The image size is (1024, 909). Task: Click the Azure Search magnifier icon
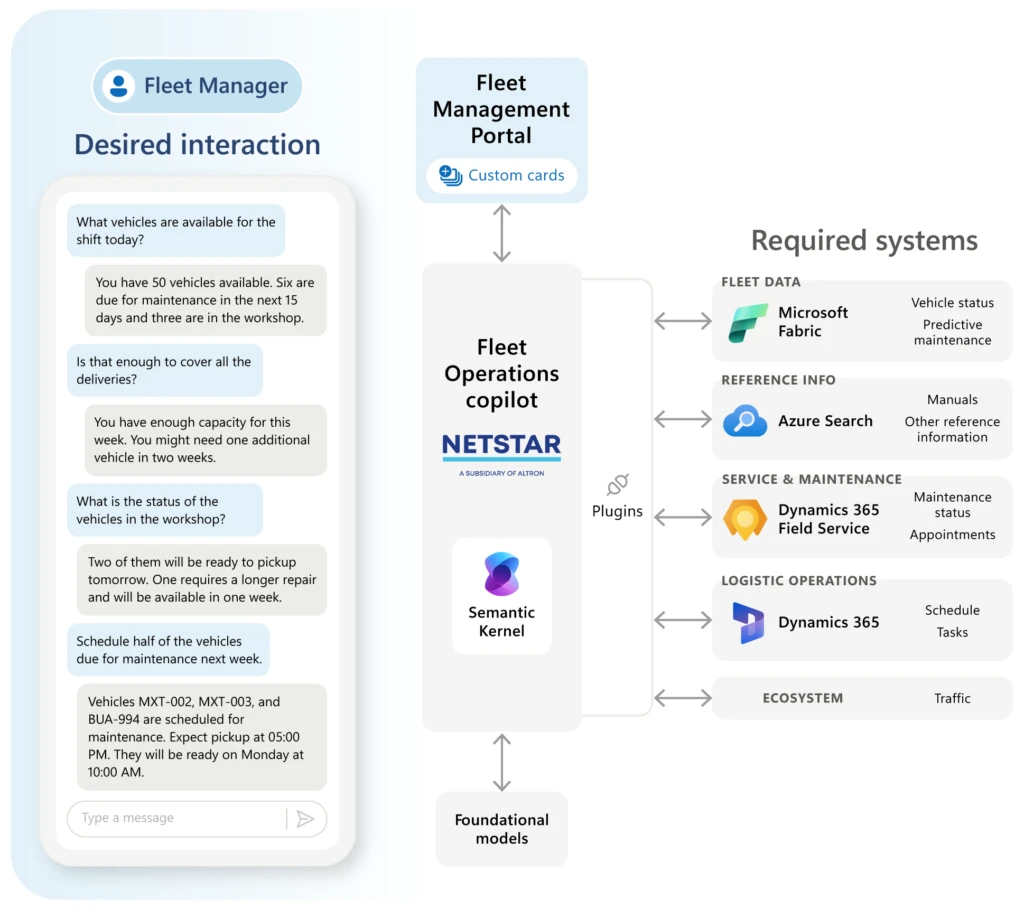point(743,420)
